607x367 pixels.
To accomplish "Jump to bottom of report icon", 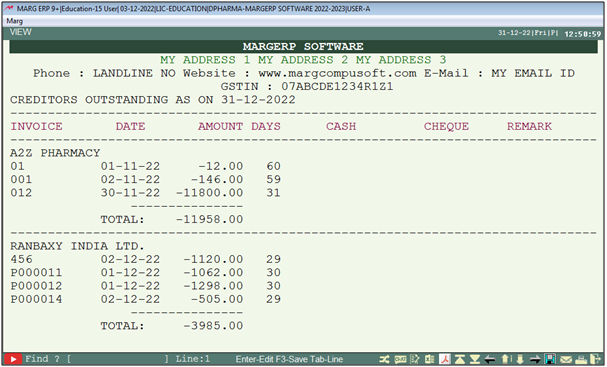I will tap(475, 359).
